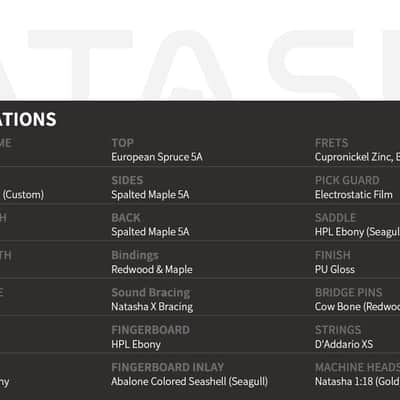Select the Spalted Maple 5A value under BACK
This screenshot has height=400, width=400.
click(150, 232)
